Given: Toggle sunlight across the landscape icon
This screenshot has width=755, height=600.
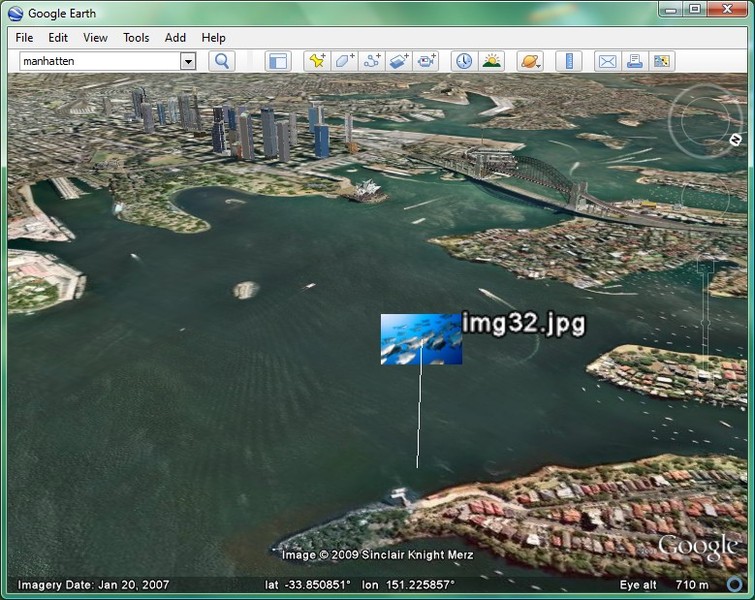Looking at the screenshot, I should click(x=491, y=61).
